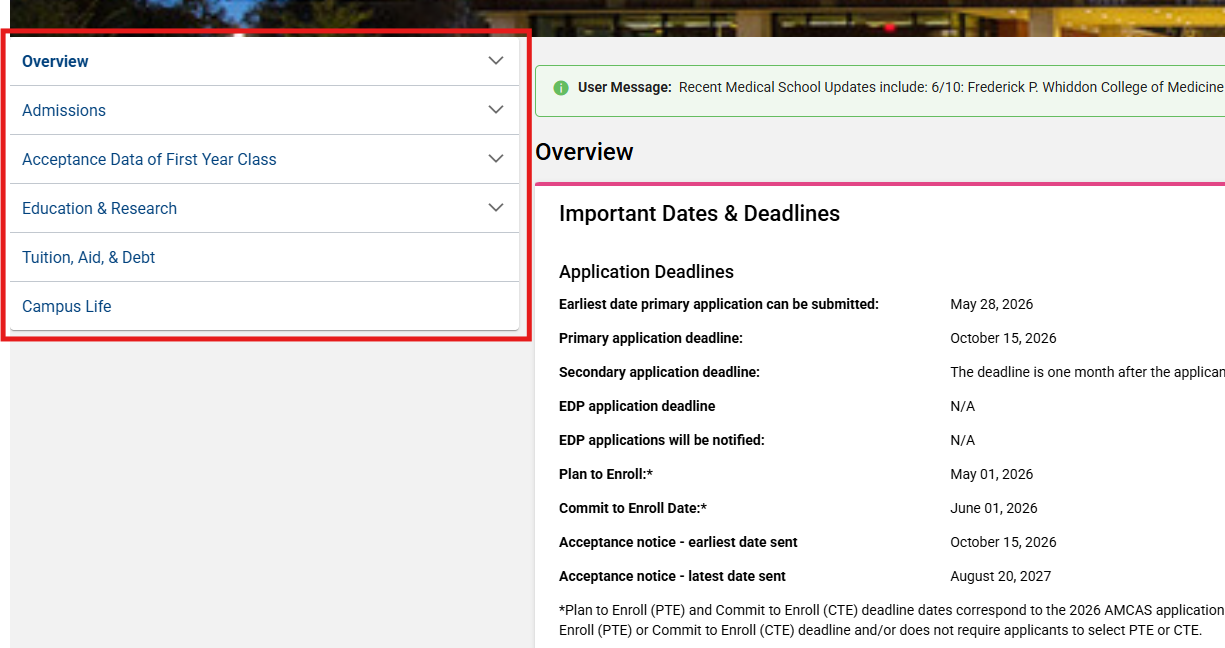
Task: Click the primary deadline October 15, 2026 value
Action: tap(1003, 338)
